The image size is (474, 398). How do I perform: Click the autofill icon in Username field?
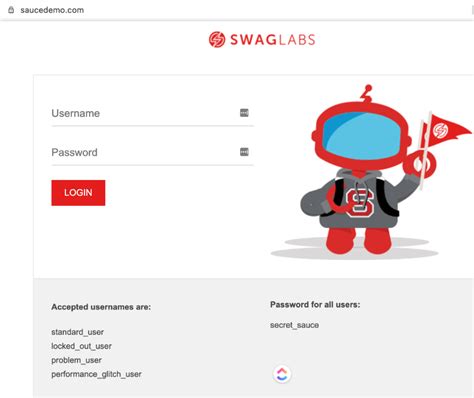click(244, 113)
